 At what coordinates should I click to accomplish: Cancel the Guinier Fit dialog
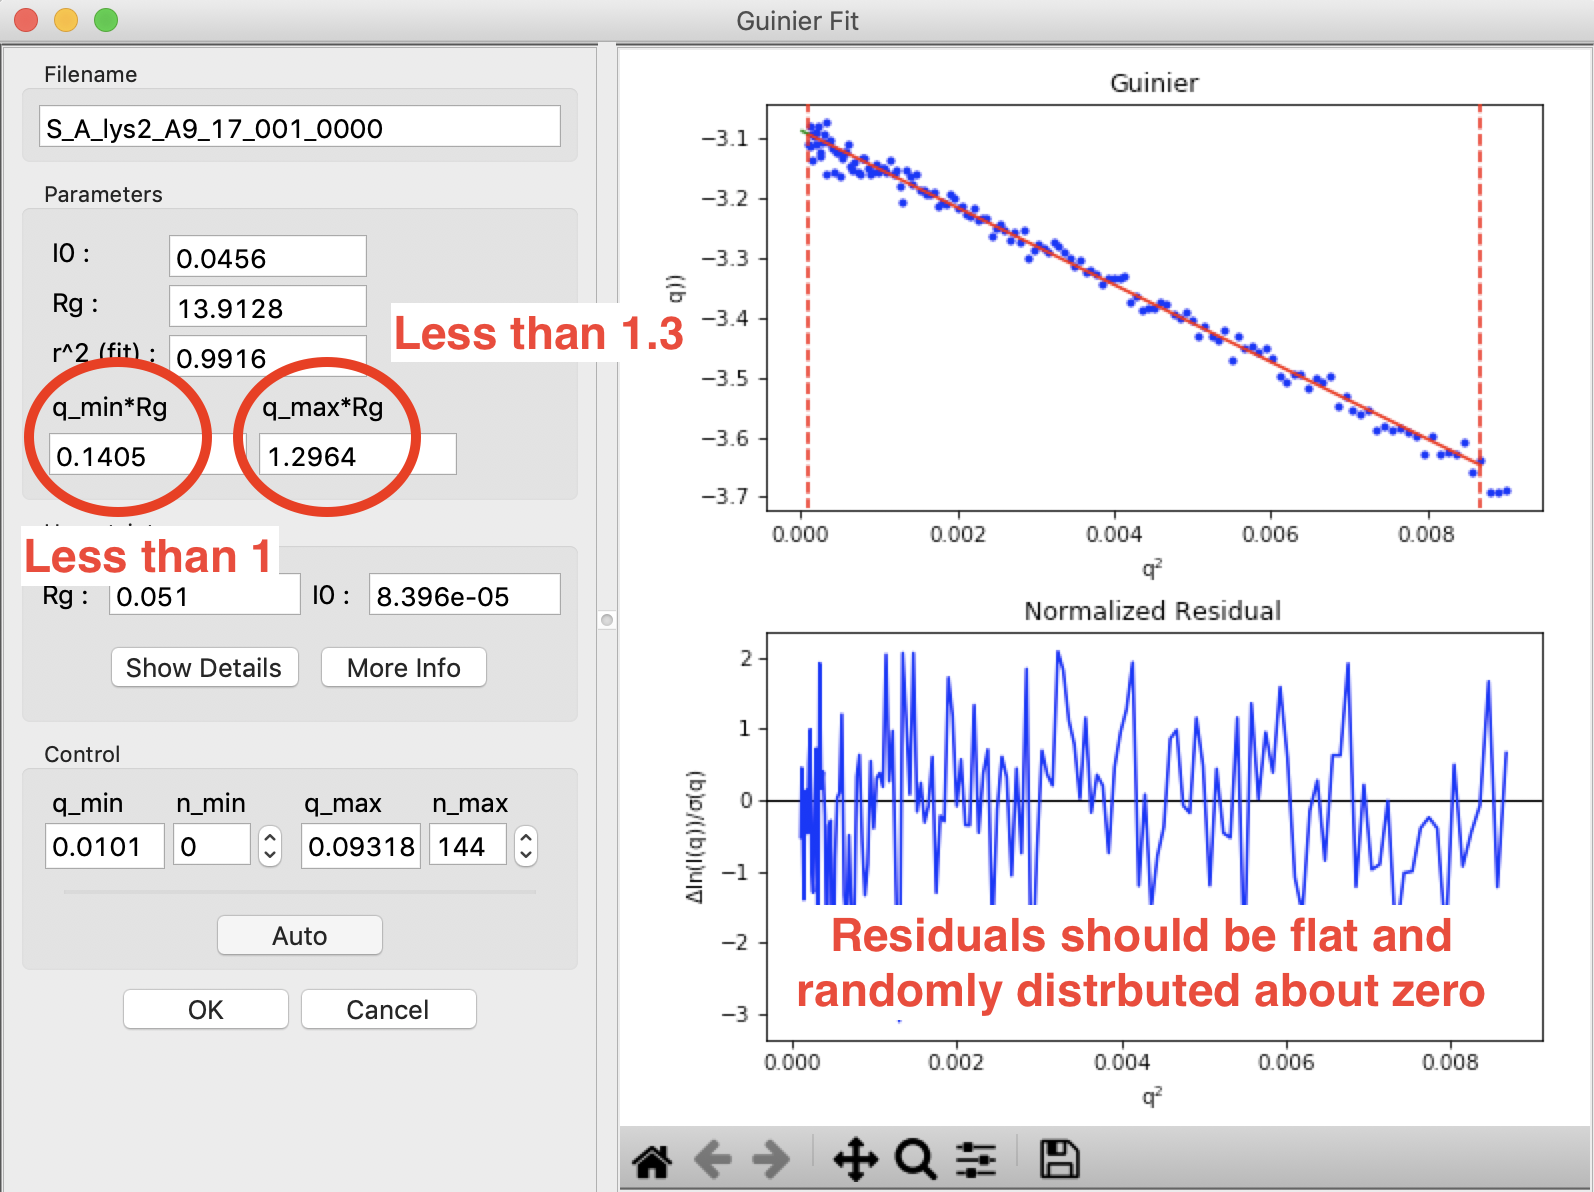tap(388, 1010)
